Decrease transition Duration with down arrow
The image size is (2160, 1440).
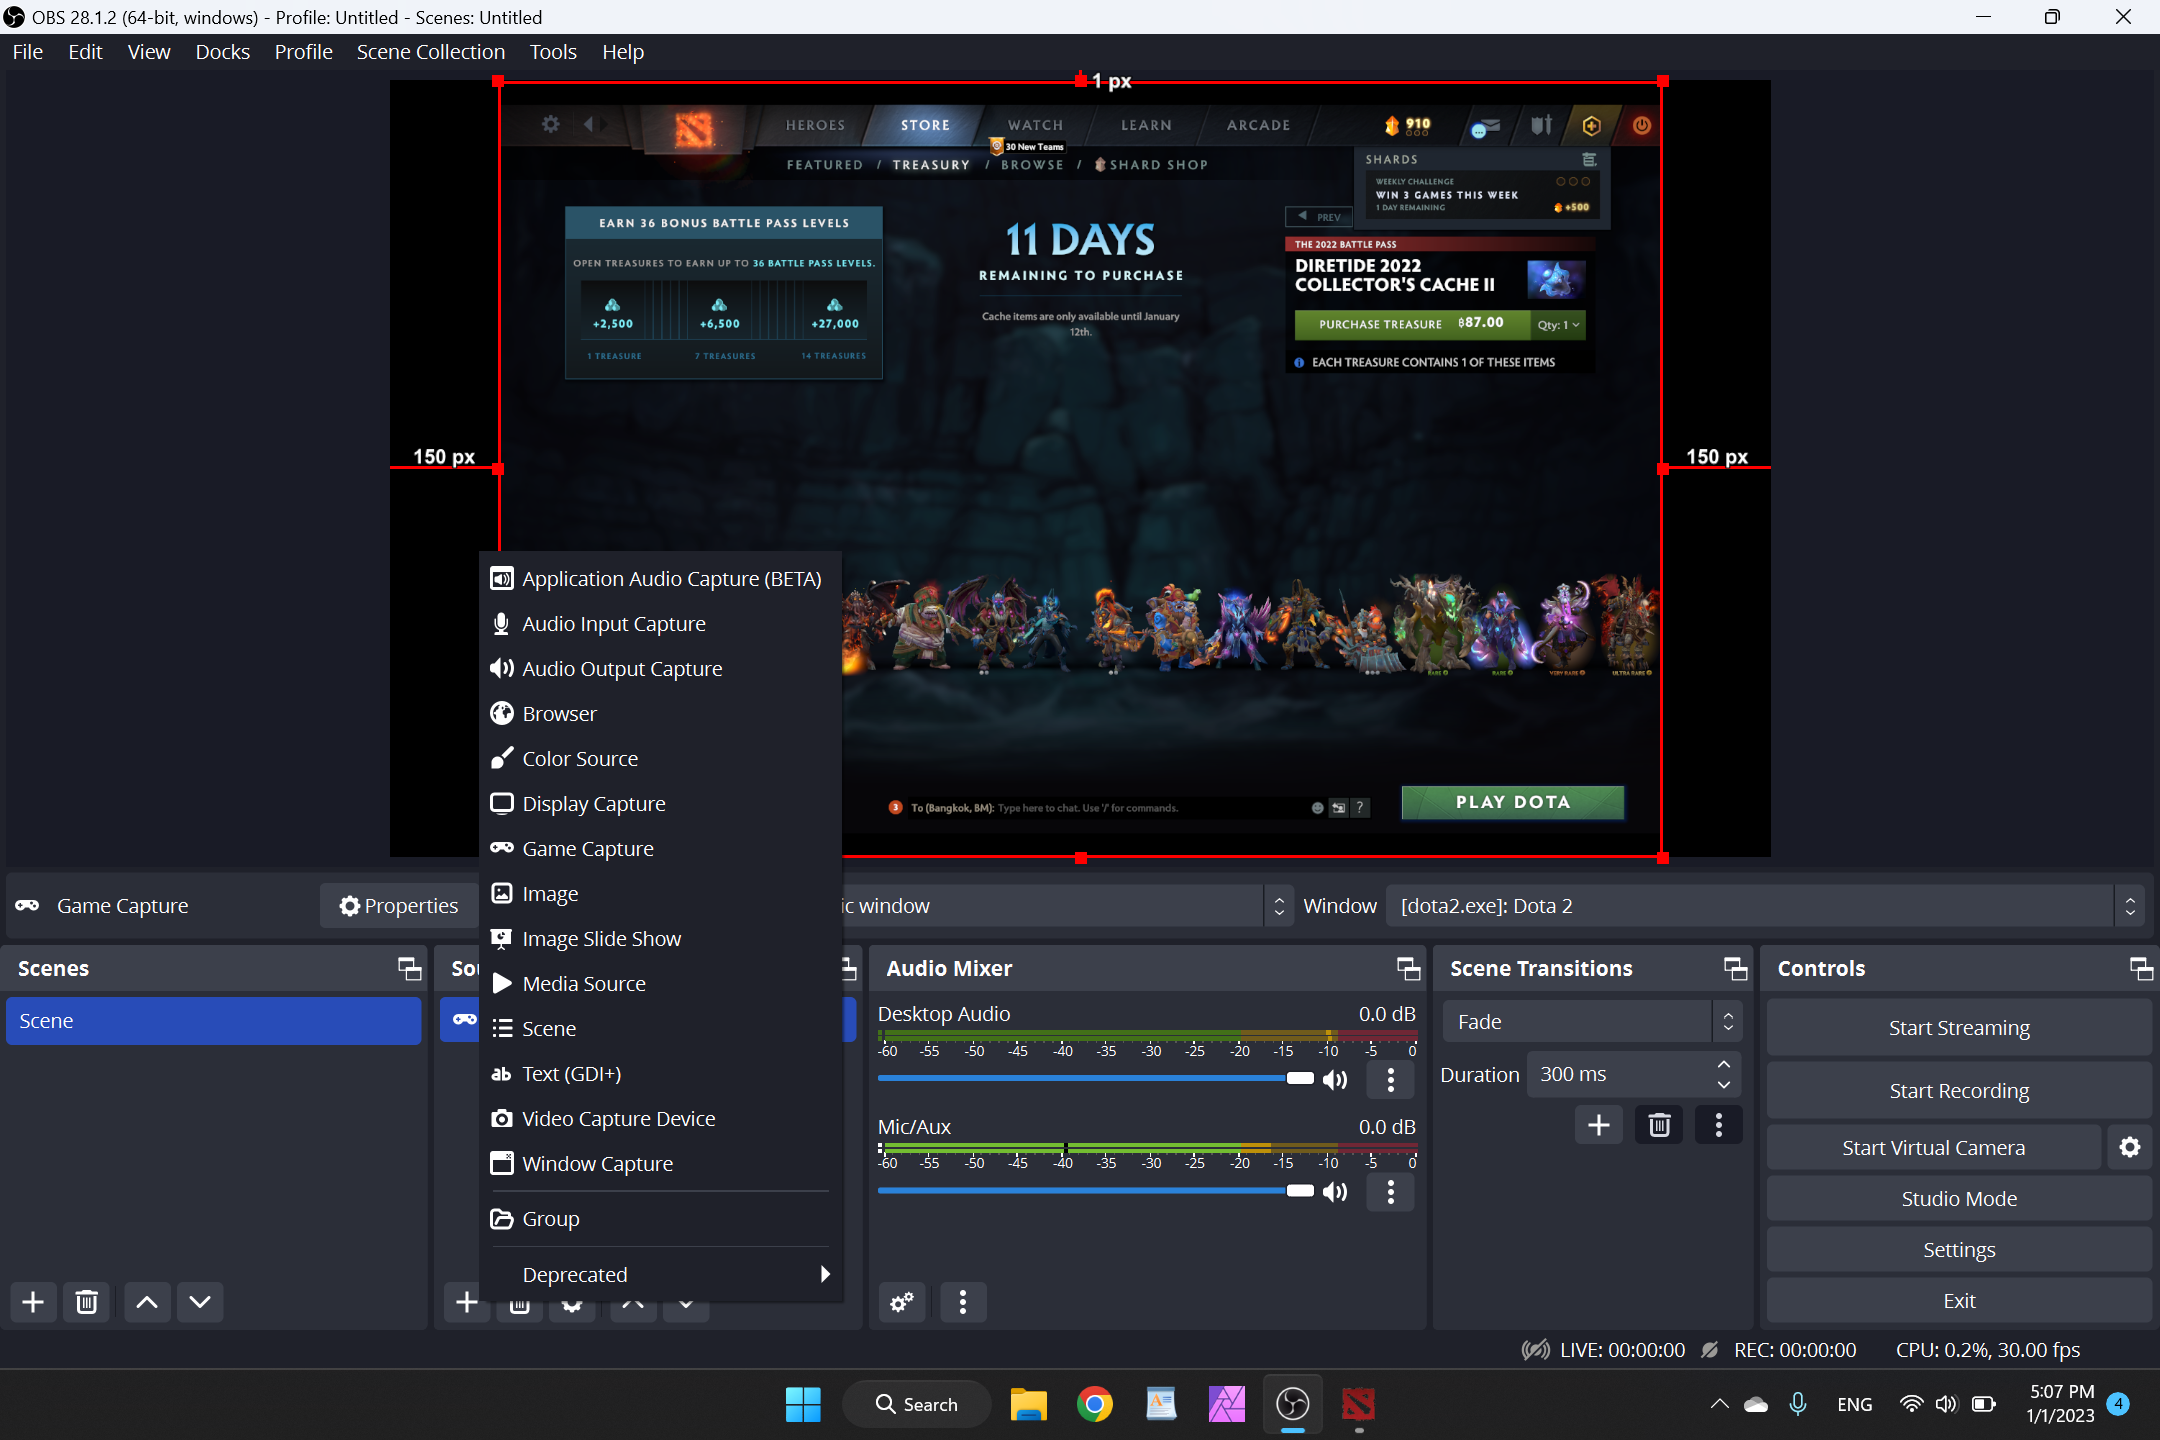1724,1085
